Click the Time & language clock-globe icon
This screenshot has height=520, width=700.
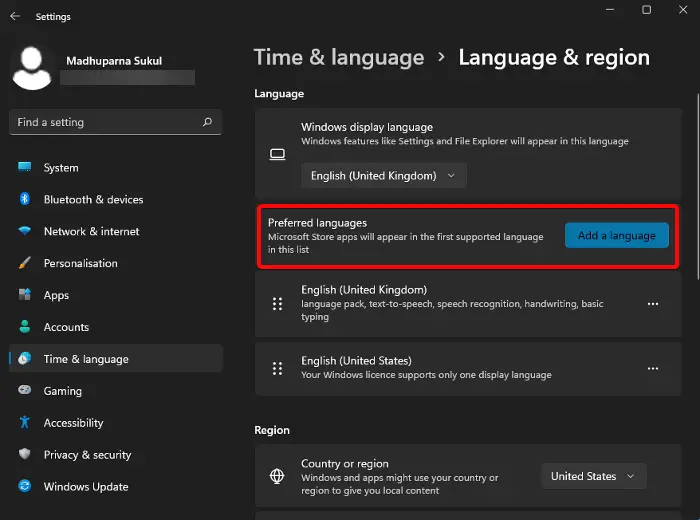coord(25,358)
